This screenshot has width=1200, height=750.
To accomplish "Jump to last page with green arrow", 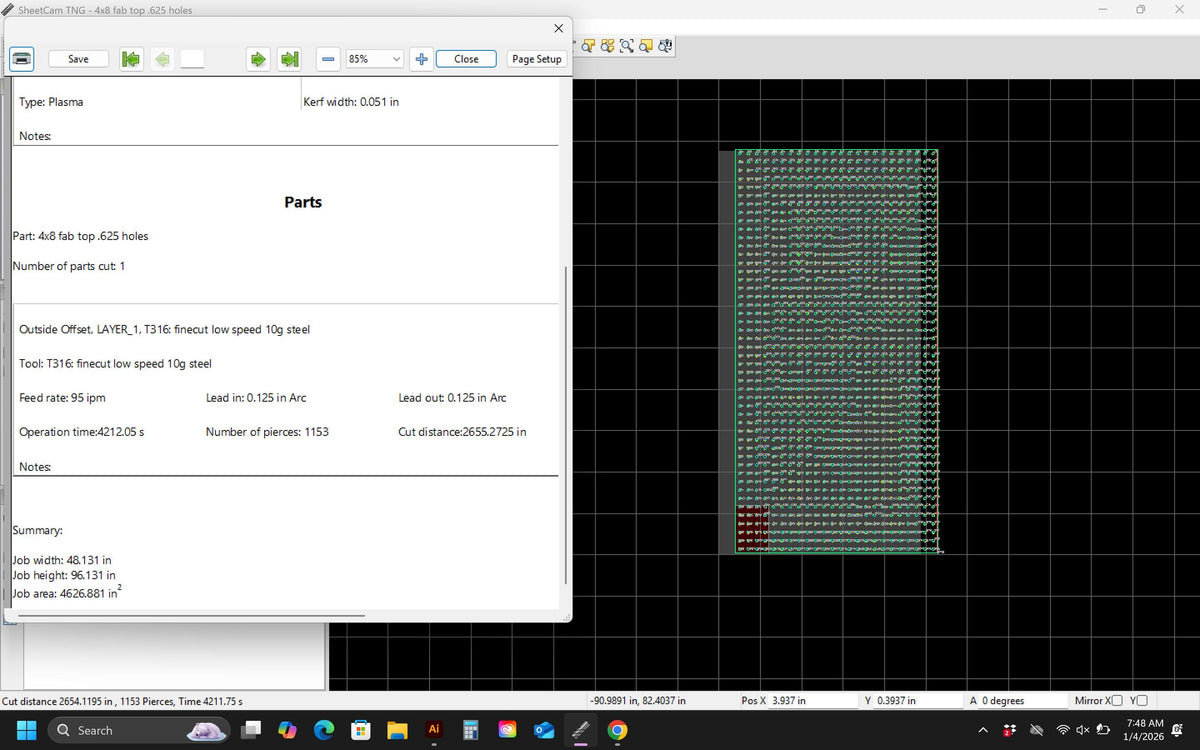I will (290, 59).
